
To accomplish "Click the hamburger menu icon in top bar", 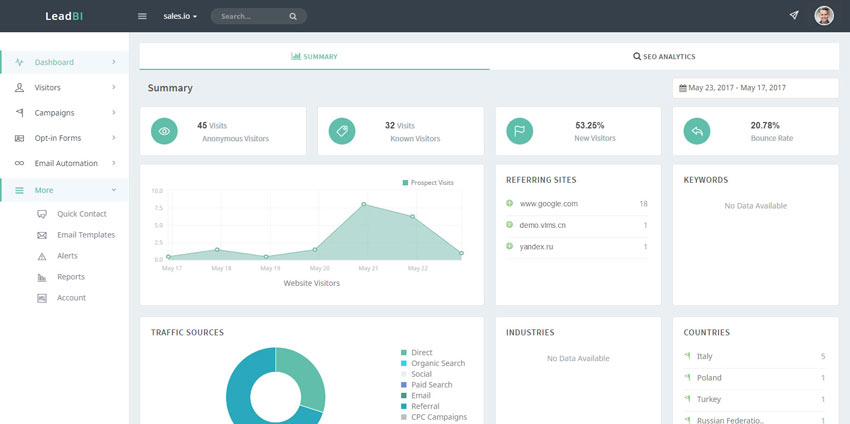I will 142,16.
